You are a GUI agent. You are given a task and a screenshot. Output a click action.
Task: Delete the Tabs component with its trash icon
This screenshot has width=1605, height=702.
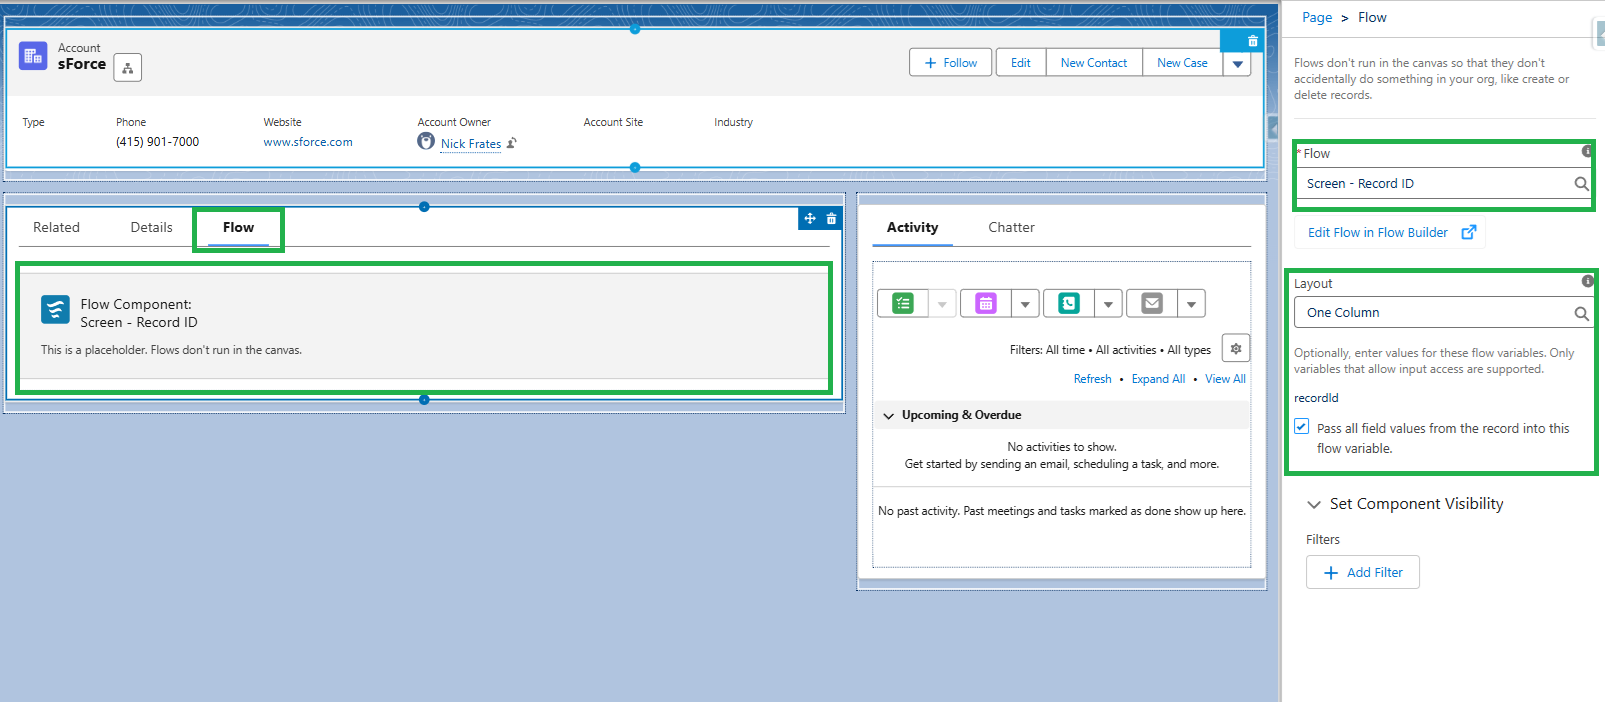coord(831,218)
